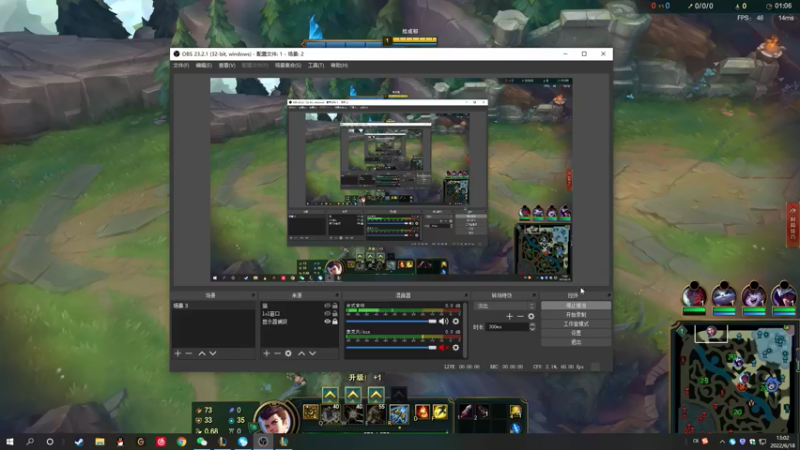800x450 pixels.
Task: Click the mixer panel vertical scrollbar
Action: (465, 329)
